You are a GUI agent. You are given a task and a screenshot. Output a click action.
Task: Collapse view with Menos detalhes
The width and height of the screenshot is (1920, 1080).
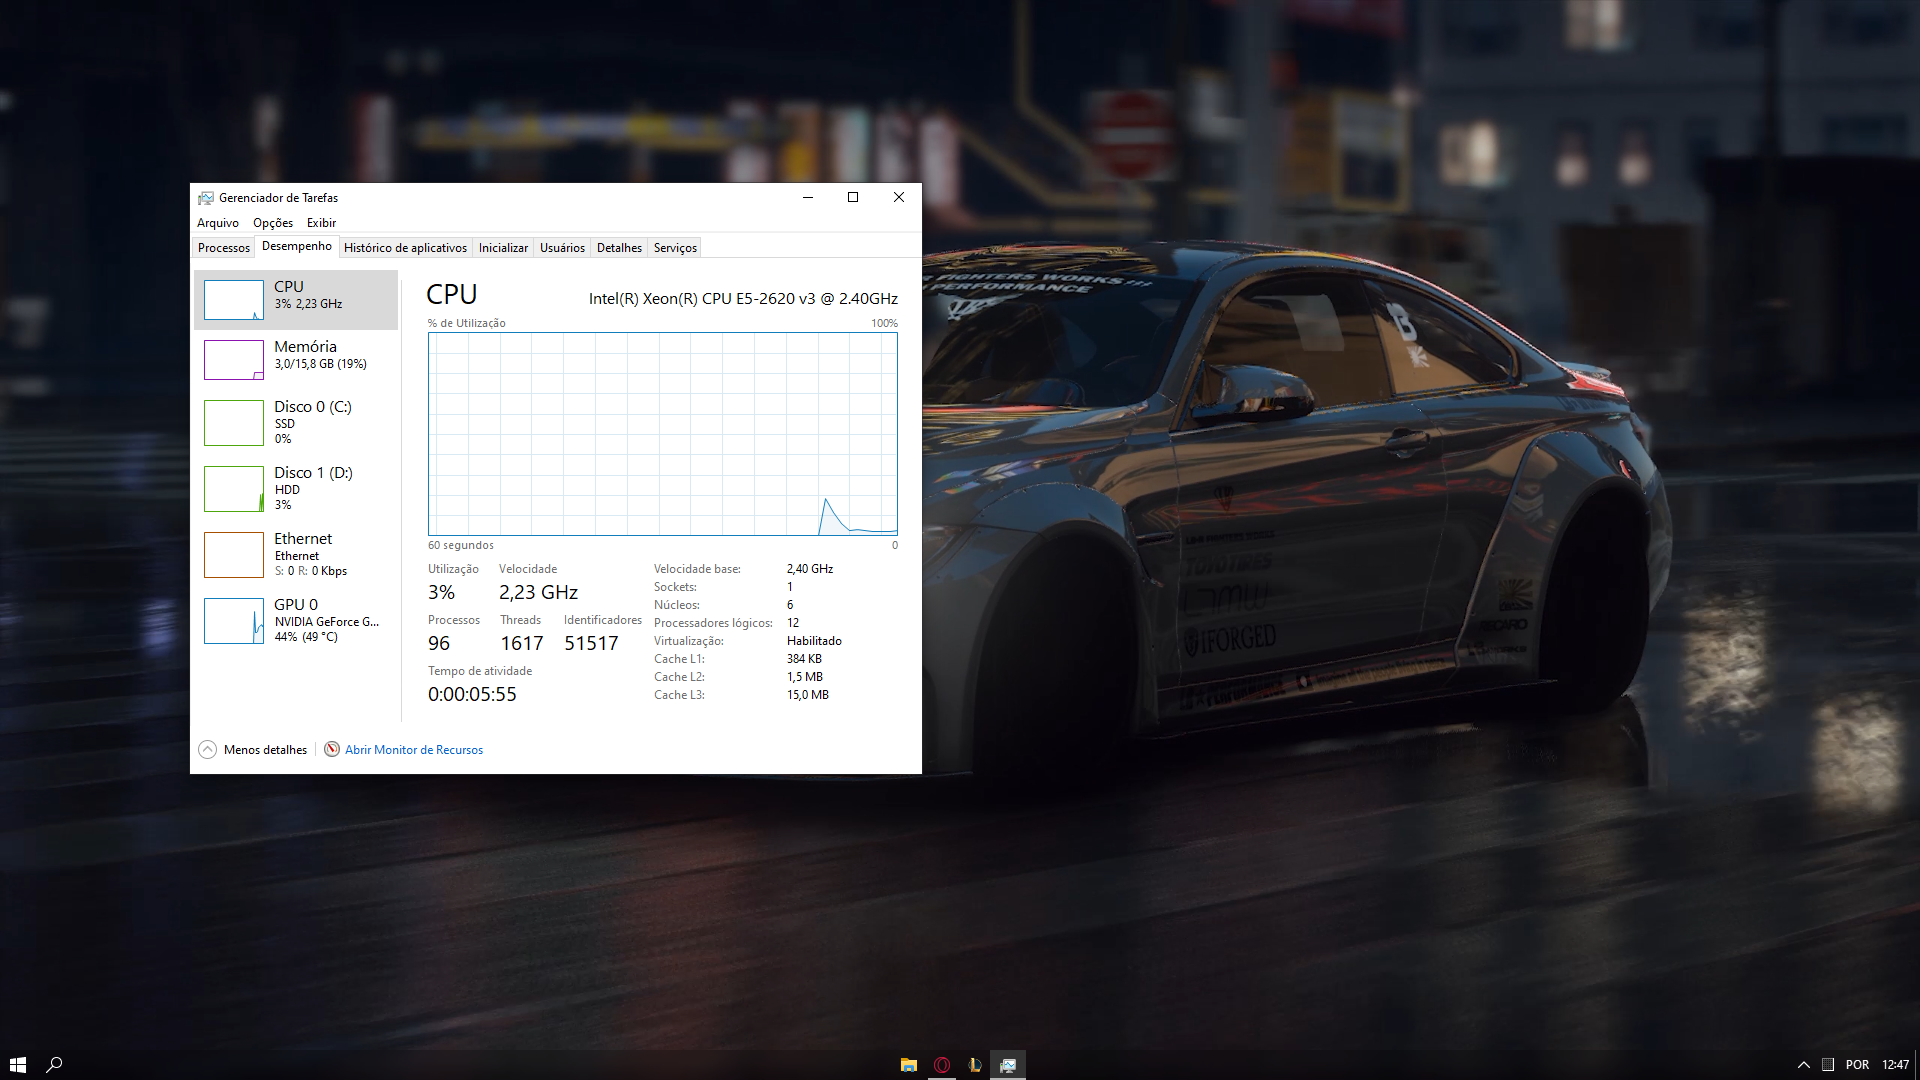(x=253, y=750)
